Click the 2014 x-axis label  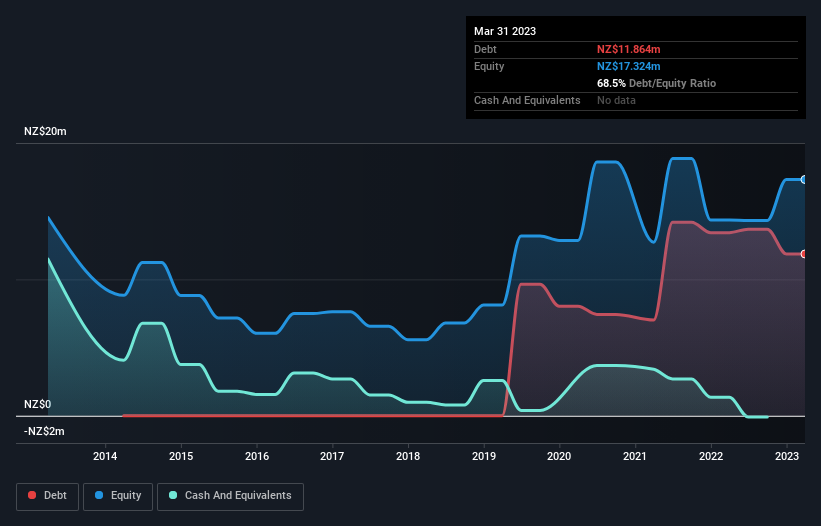click(x=105, y=456)
